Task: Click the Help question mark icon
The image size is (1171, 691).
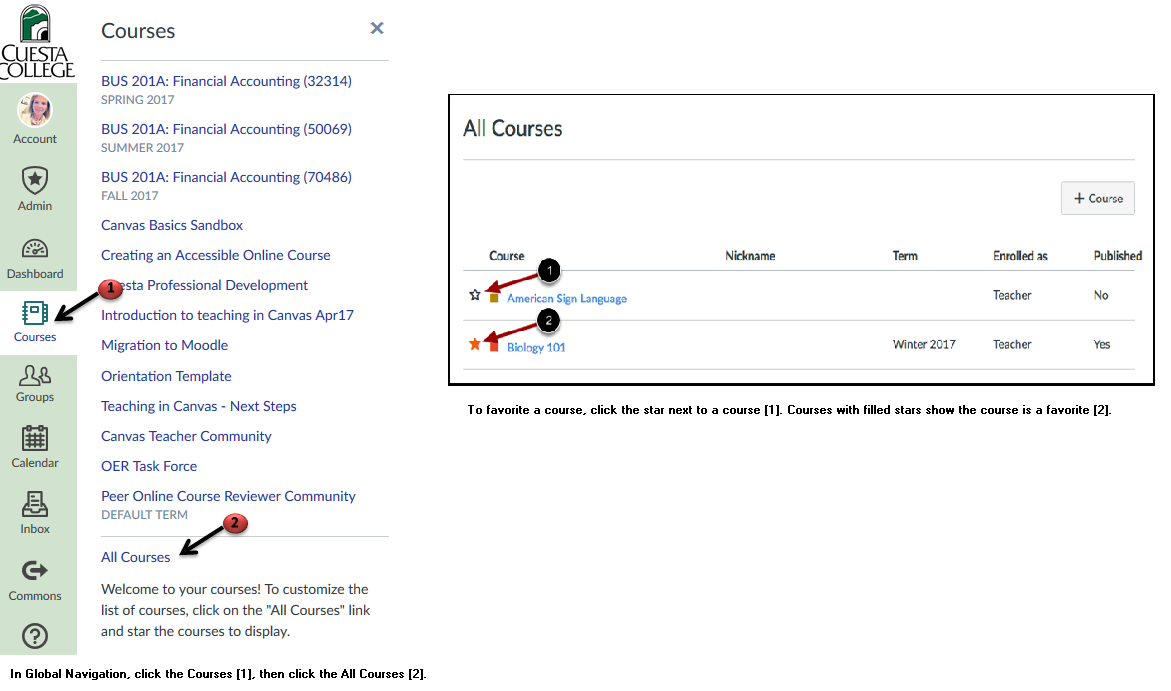Action: 35,635
